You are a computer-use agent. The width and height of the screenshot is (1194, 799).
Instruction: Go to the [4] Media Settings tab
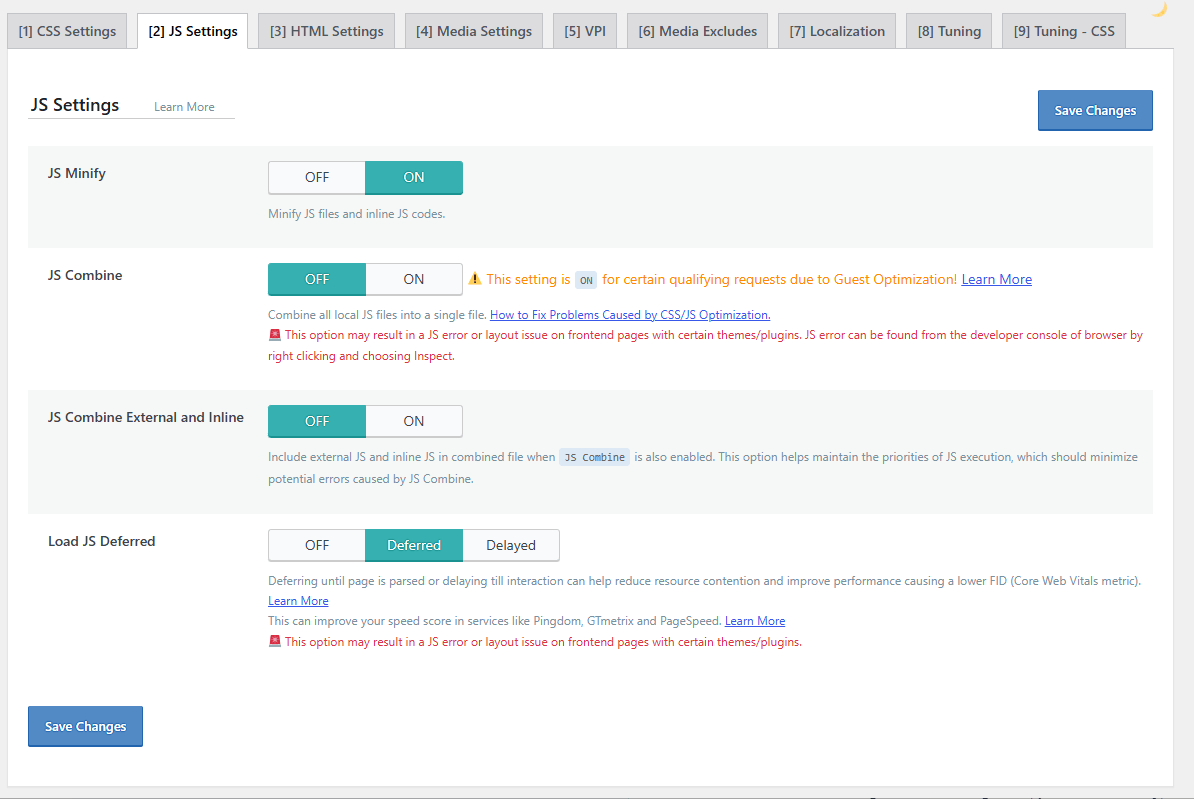[474, 31]
